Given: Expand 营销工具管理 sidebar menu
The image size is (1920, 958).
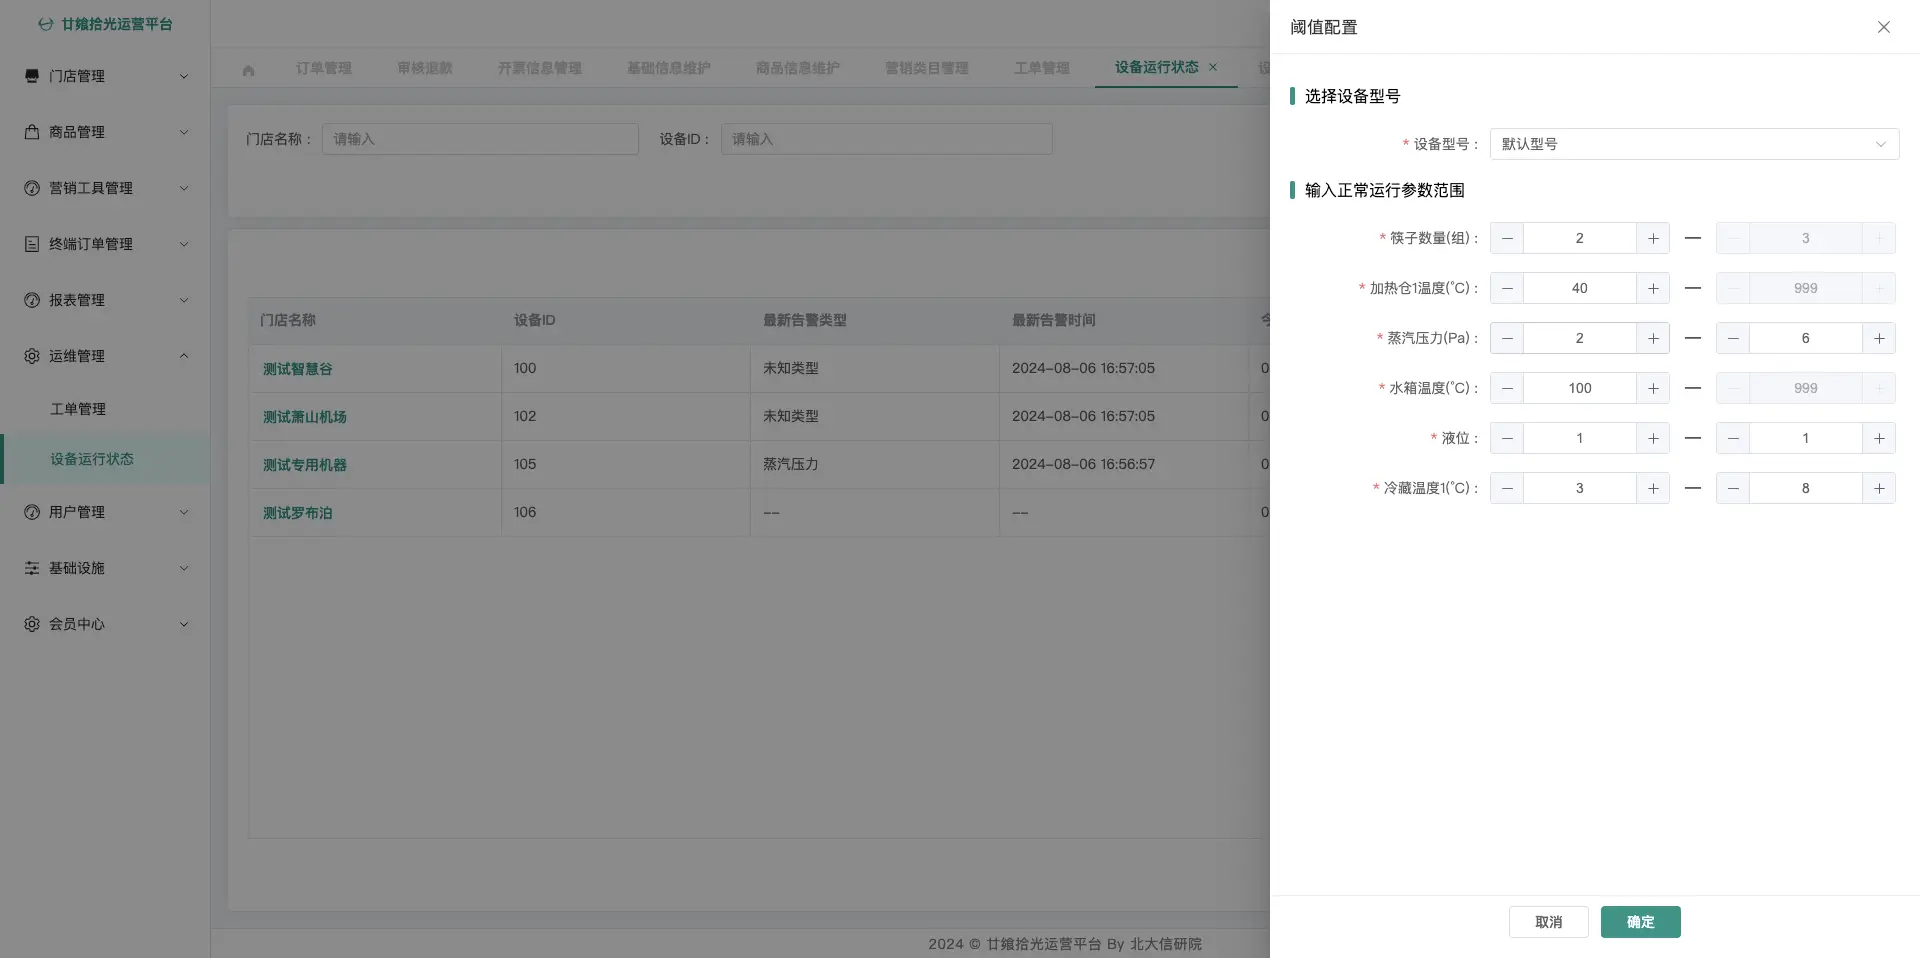Looking at the screenshot, I should point(105,188).
